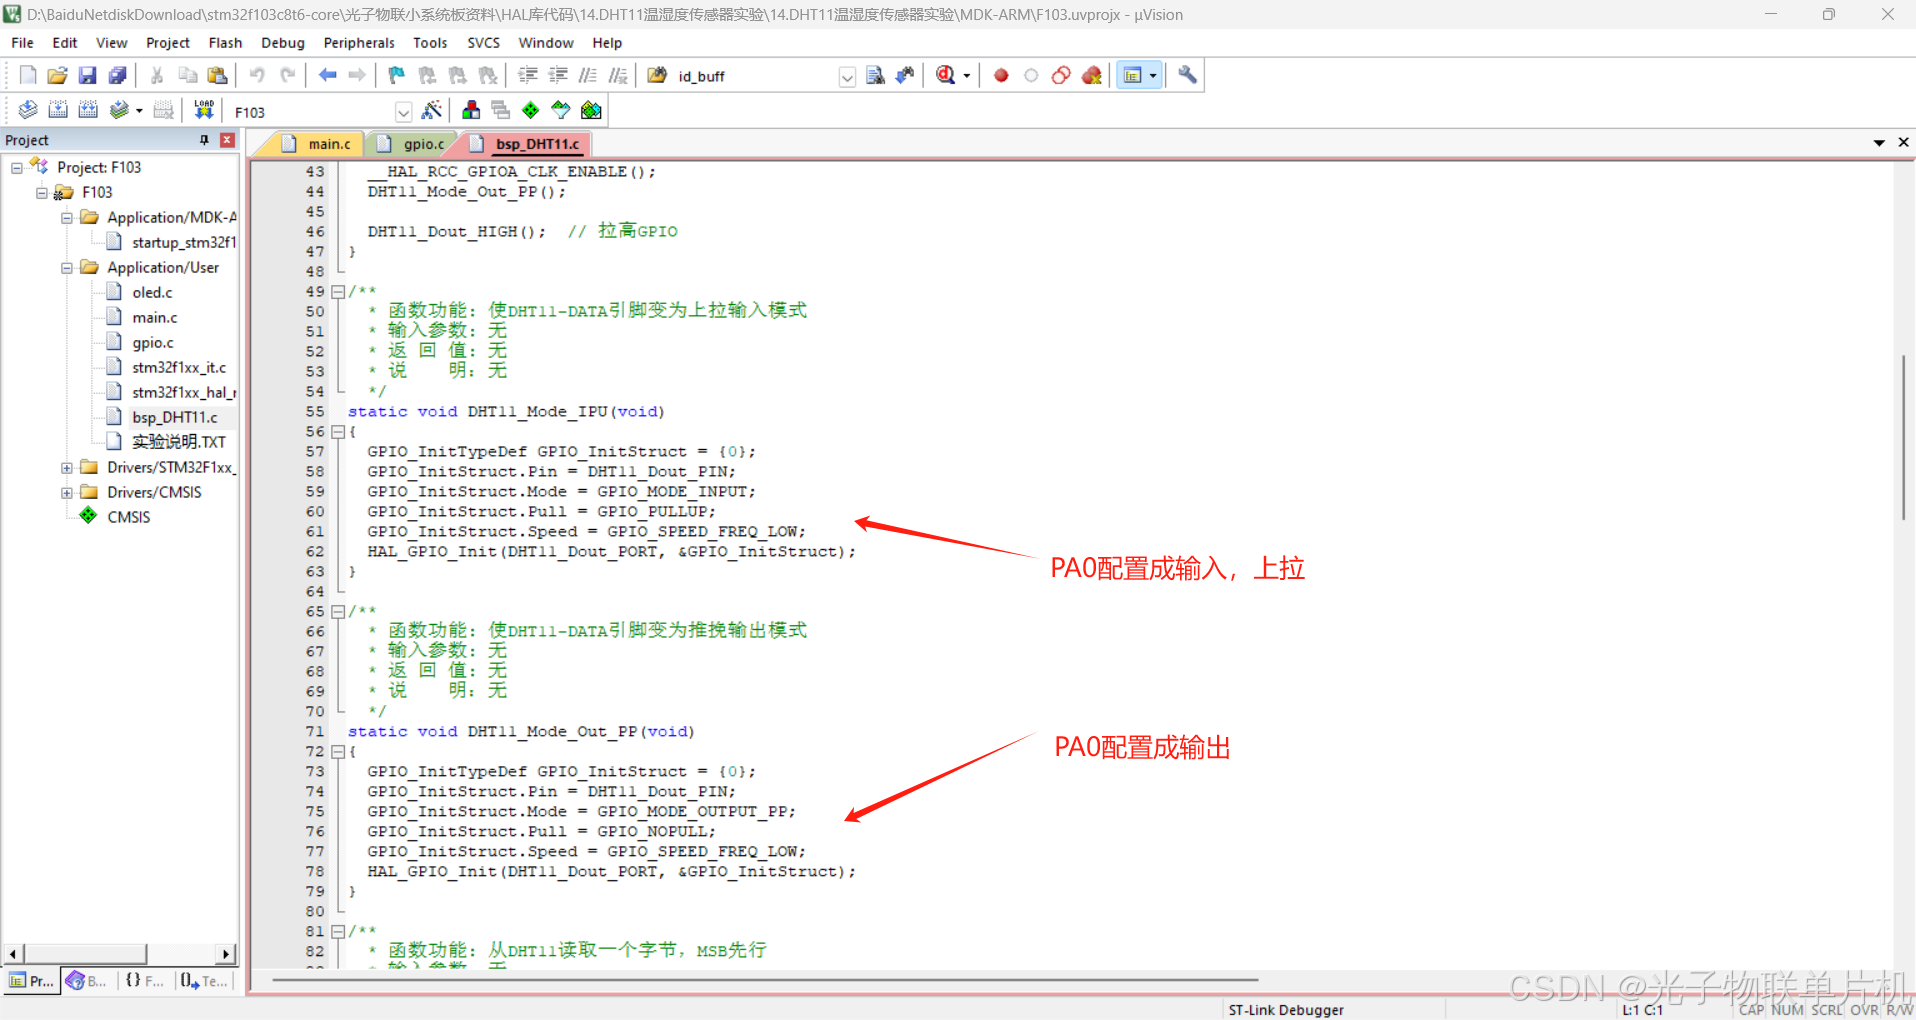This screenshot has width=1916, height=1020.
Task: Click the editor vertical scrollbar thumb
Action: [1903, 436]
